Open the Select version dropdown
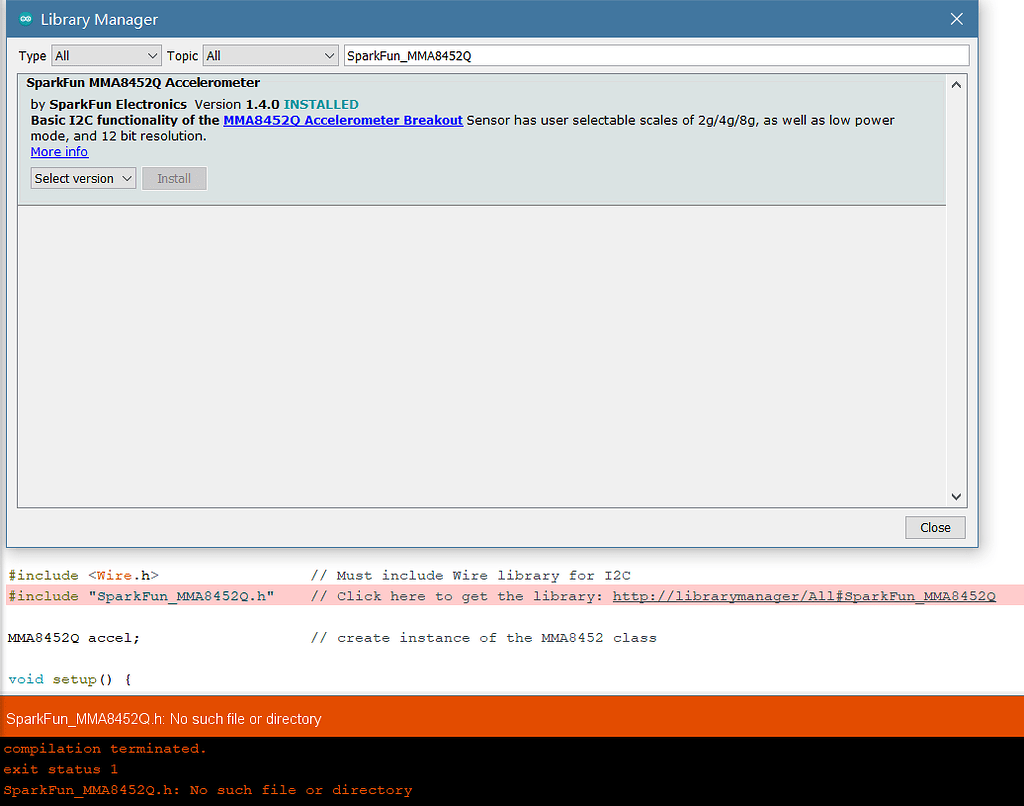Viewport: 1024px width, 806px height. coord(82,178)
